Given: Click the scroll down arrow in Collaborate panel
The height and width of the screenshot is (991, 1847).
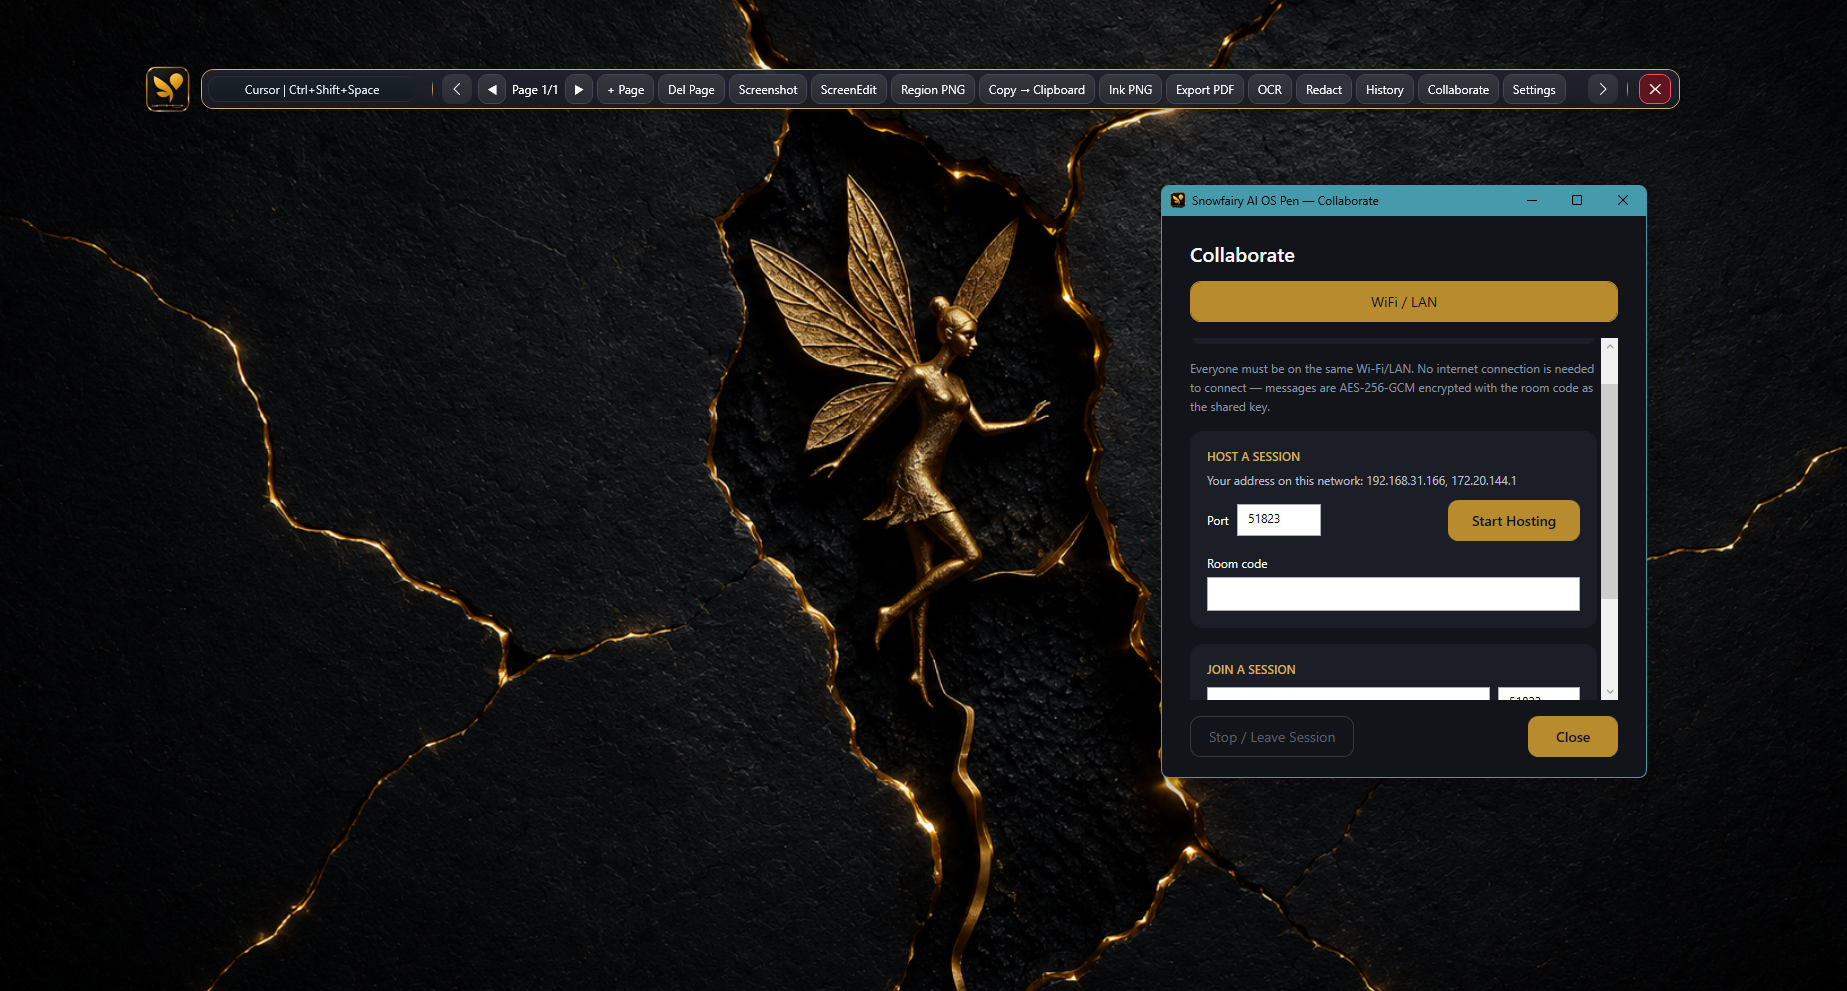Looking at the screenshot, I should coord(1609,692).
